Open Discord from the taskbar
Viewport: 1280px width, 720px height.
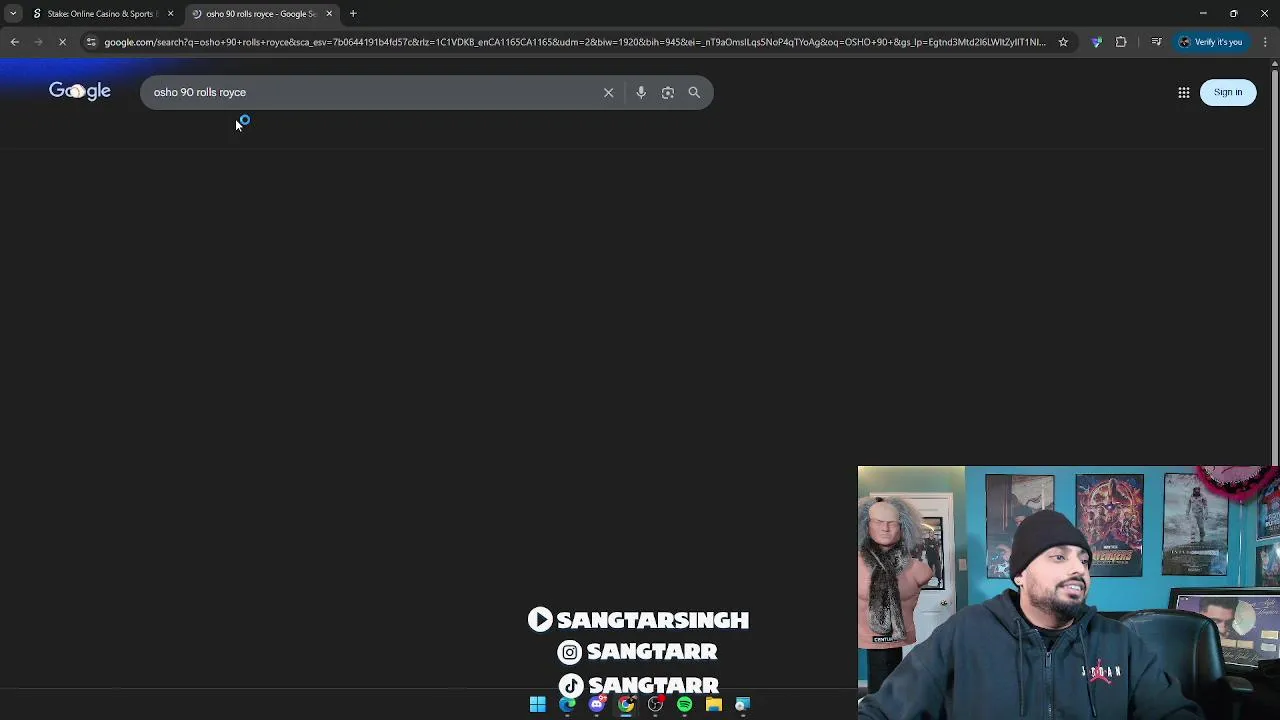pos(597,705)
